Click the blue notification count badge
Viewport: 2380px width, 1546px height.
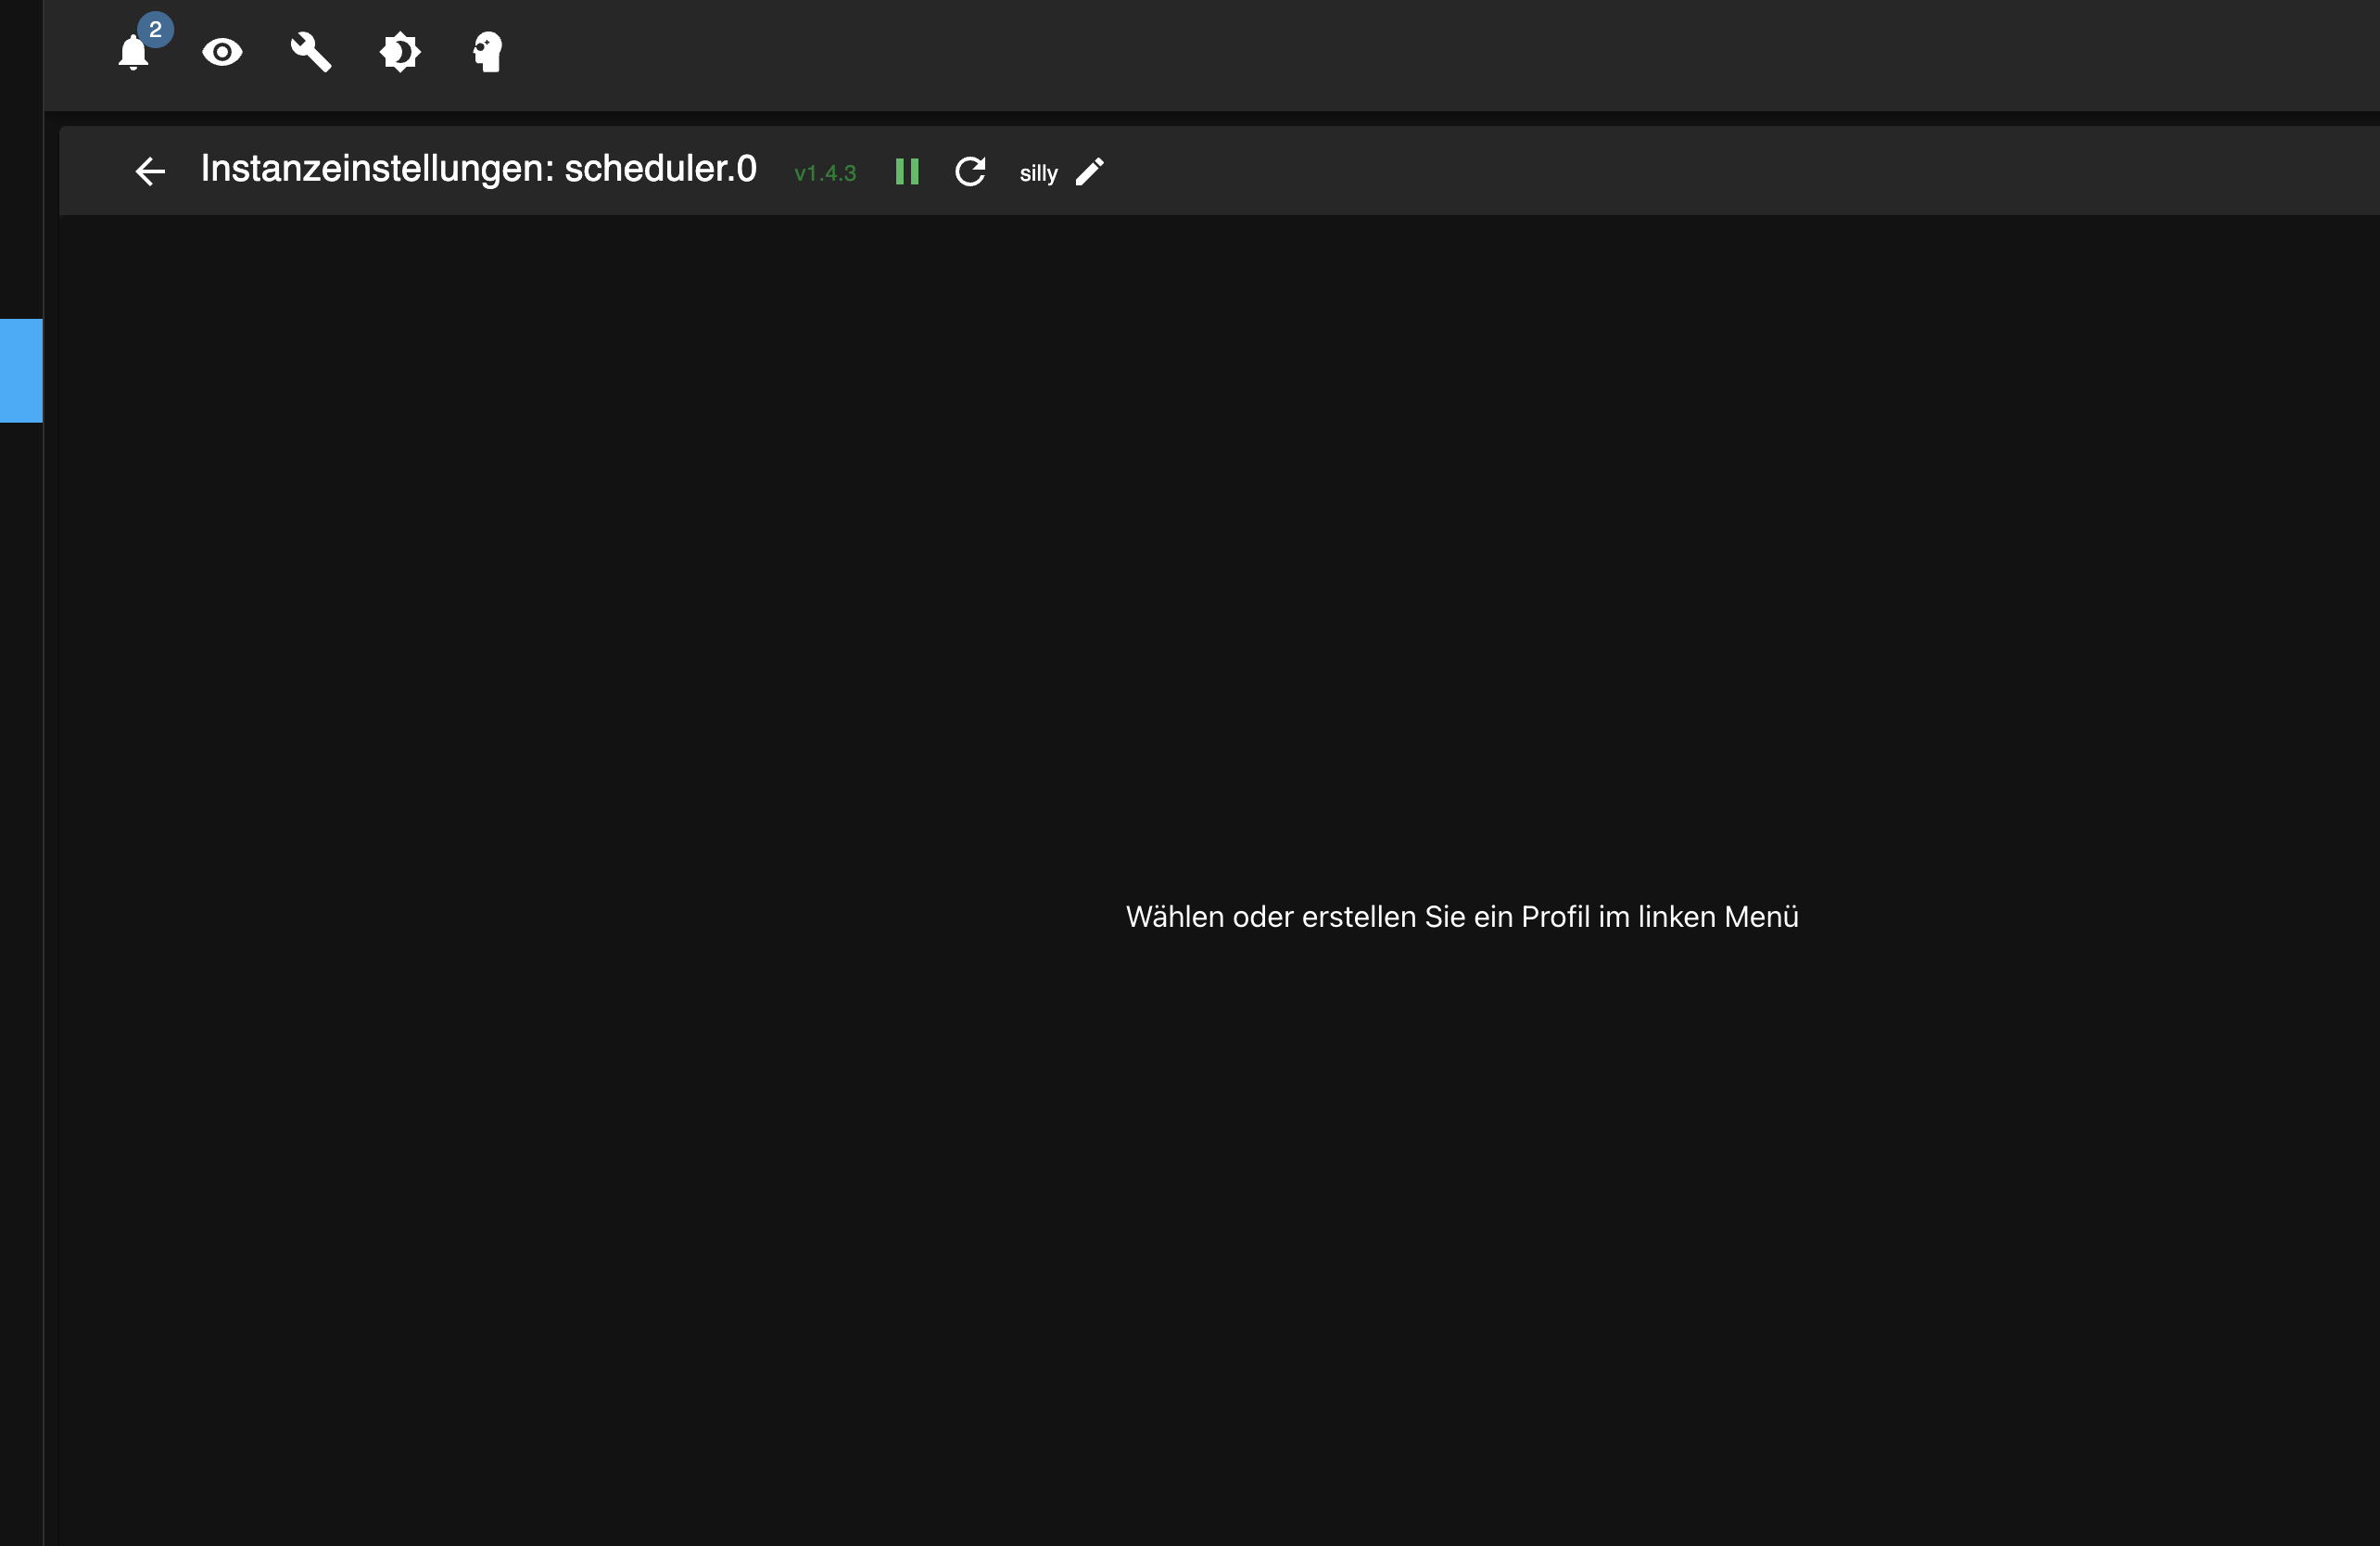point(155,30)
